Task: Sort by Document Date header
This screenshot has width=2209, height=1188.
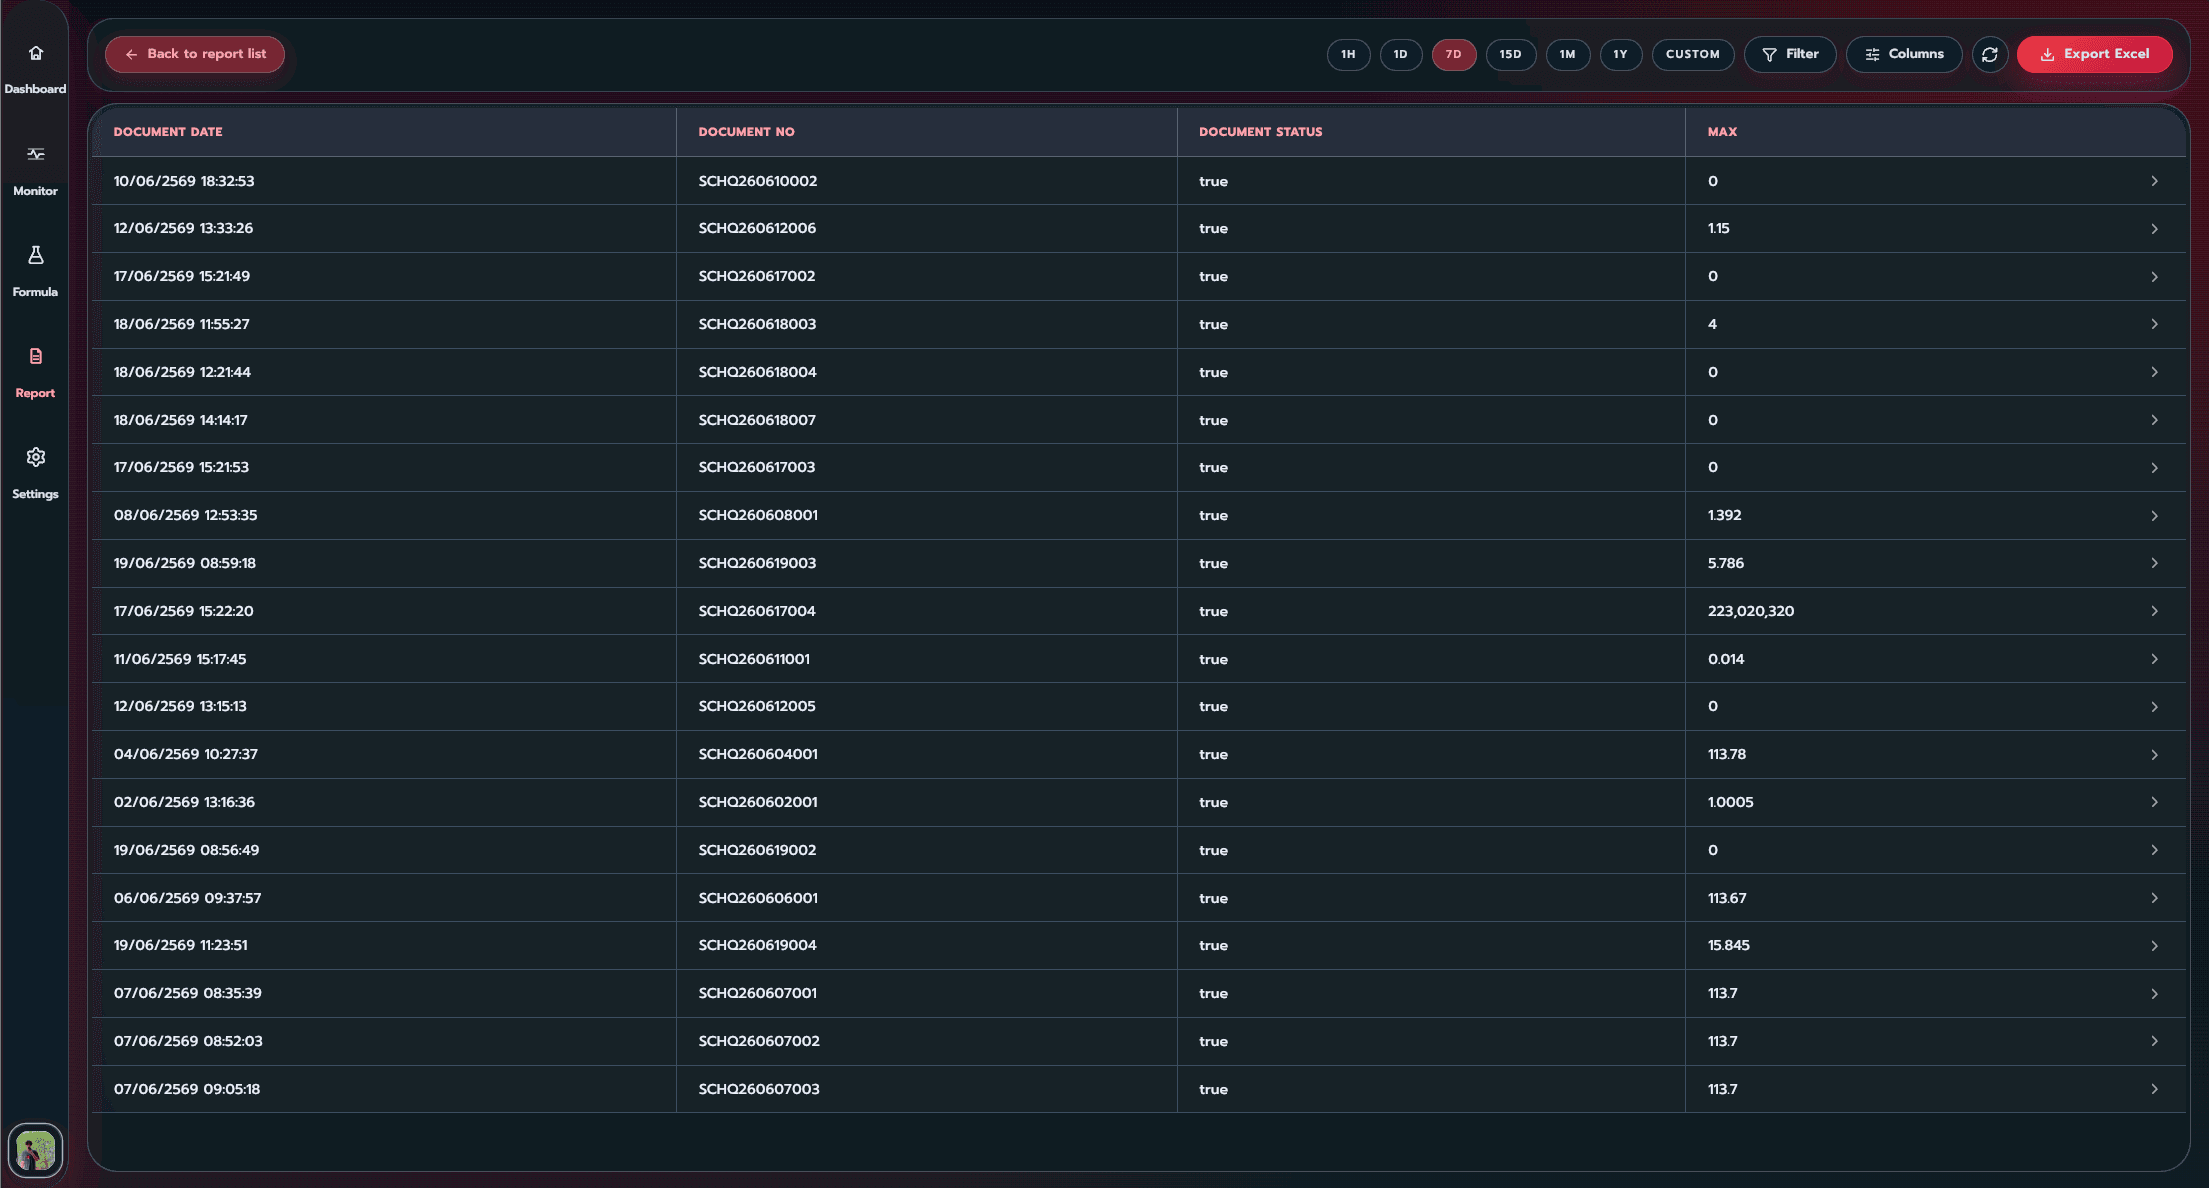Action: coord(168,132)
